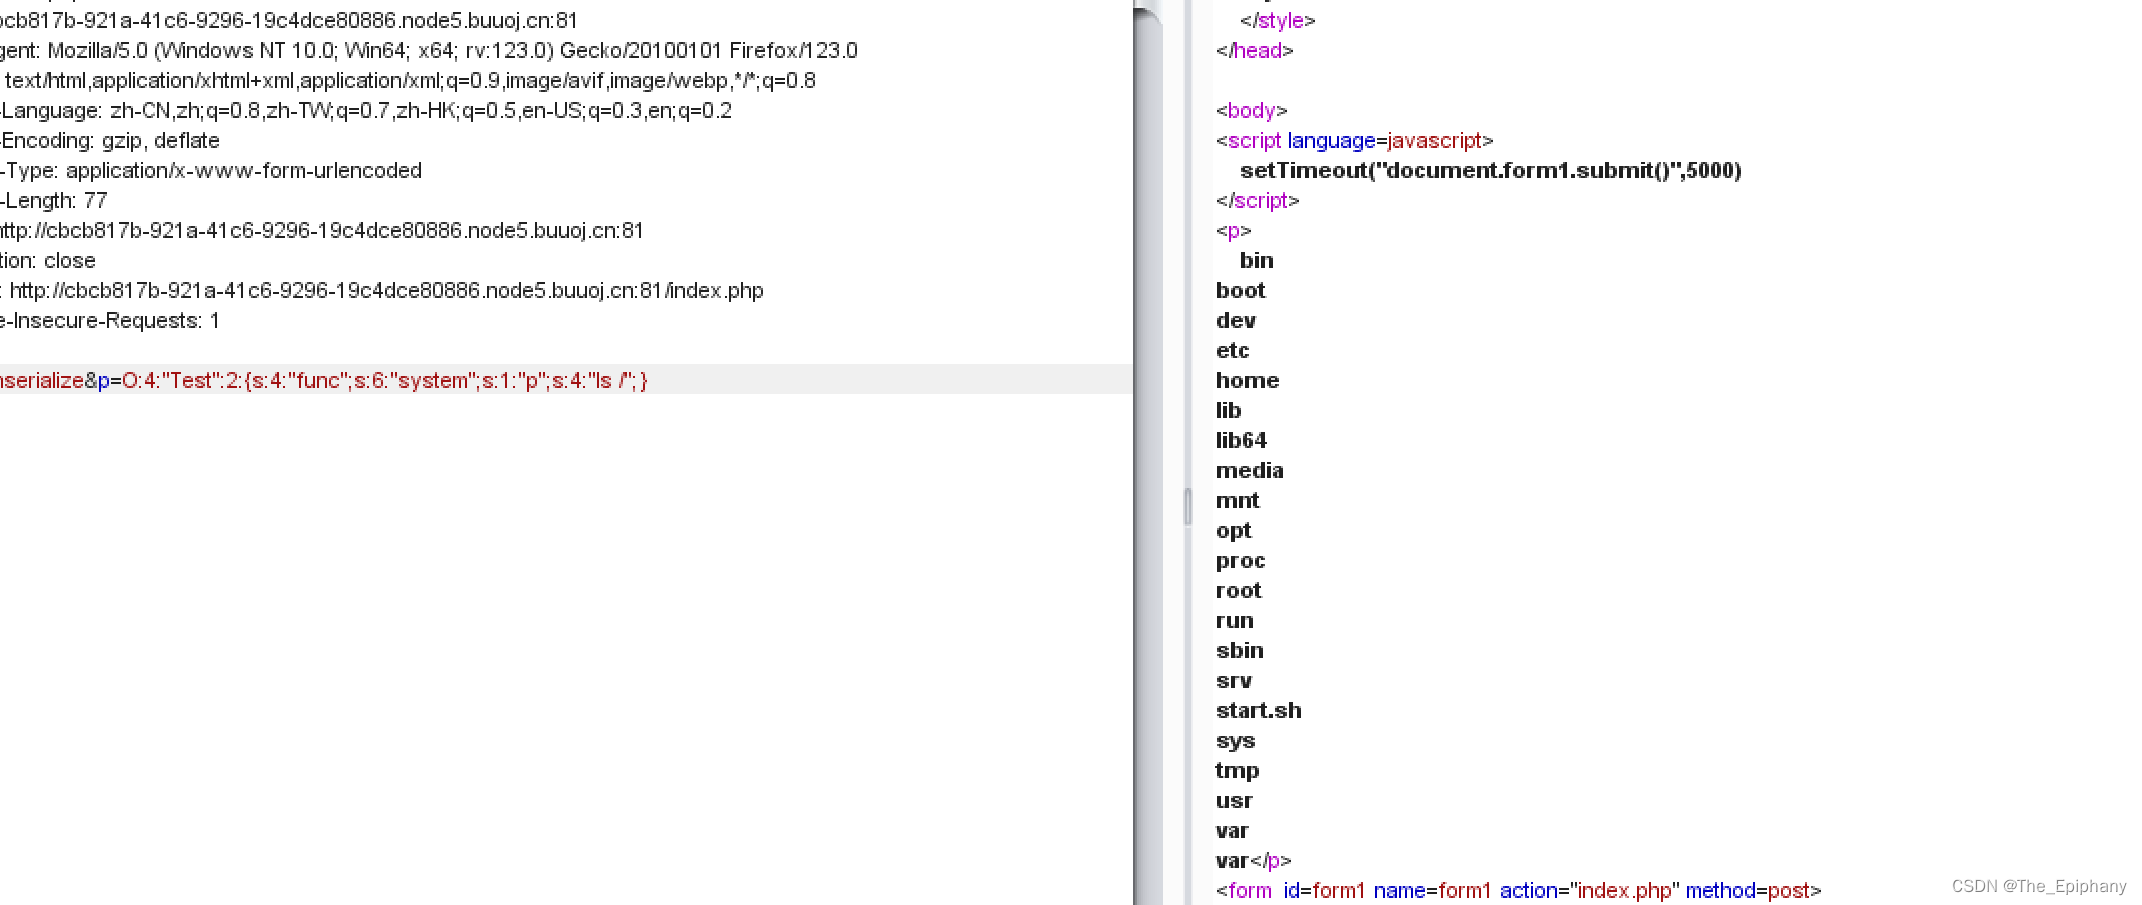Select the boot directory name

pyautogui.click(x=1240, y=290)
